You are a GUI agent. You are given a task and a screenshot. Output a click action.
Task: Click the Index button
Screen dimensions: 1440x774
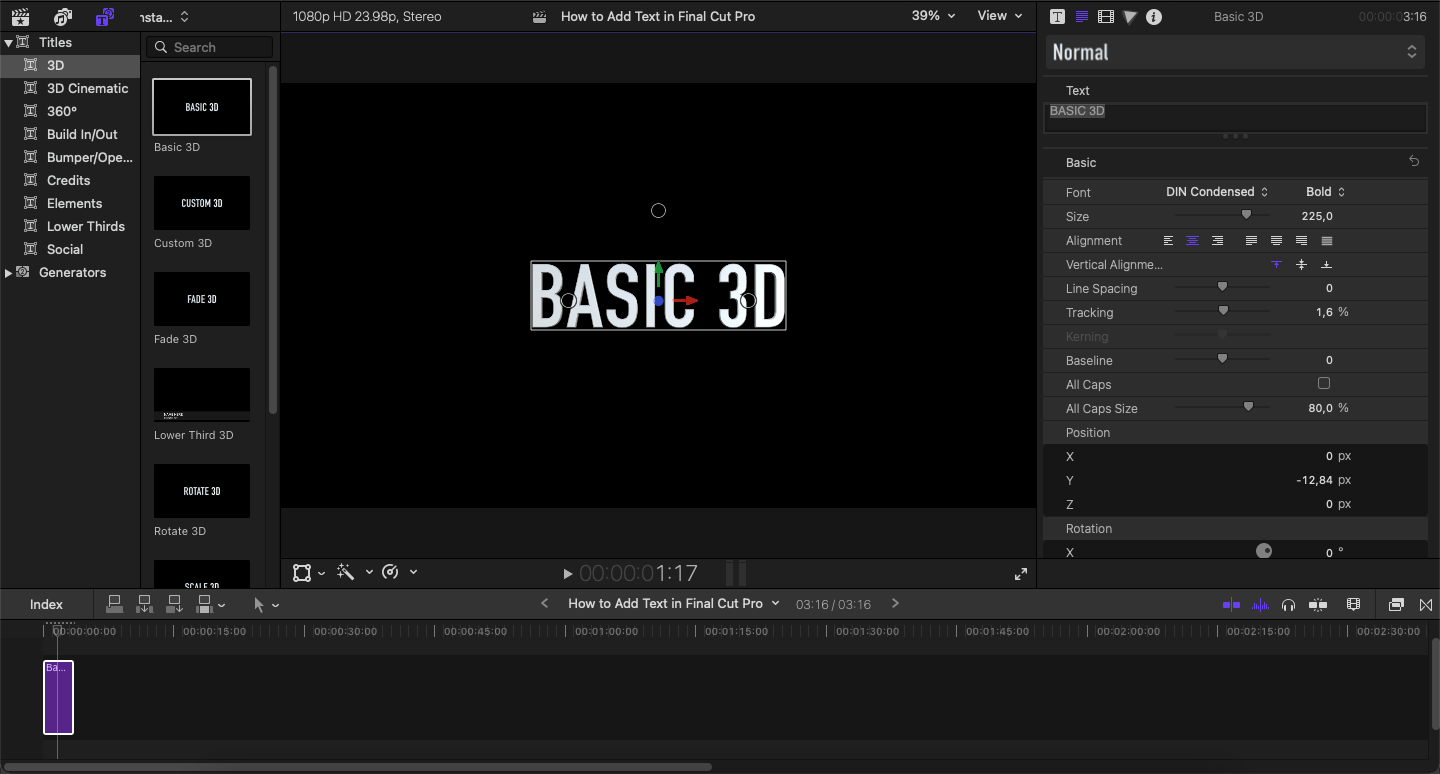(x=46, y=604)
